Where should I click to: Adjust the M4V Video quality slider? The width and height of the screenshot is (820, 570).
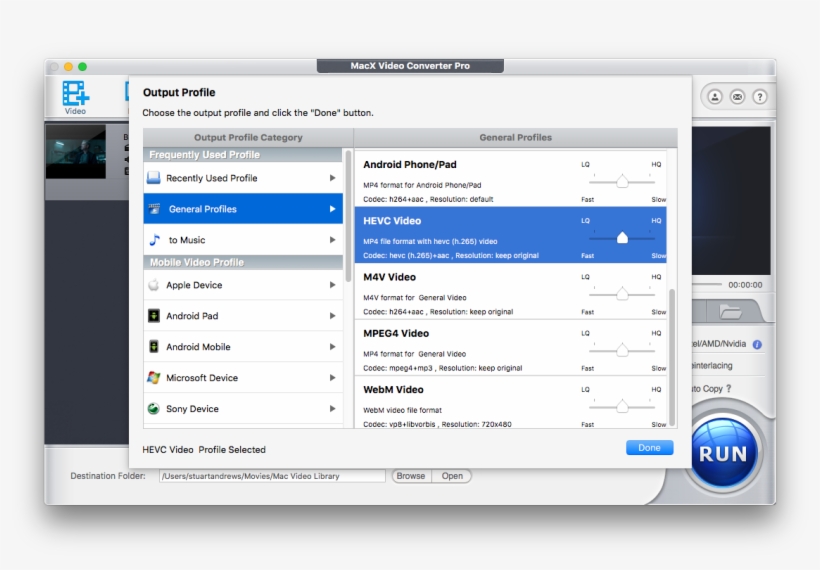[x=622, y=294]
